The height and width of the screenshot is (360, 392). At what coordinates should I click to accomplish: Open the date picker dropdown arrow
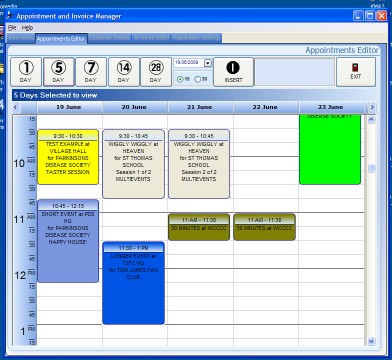click(x=208, y=63)
